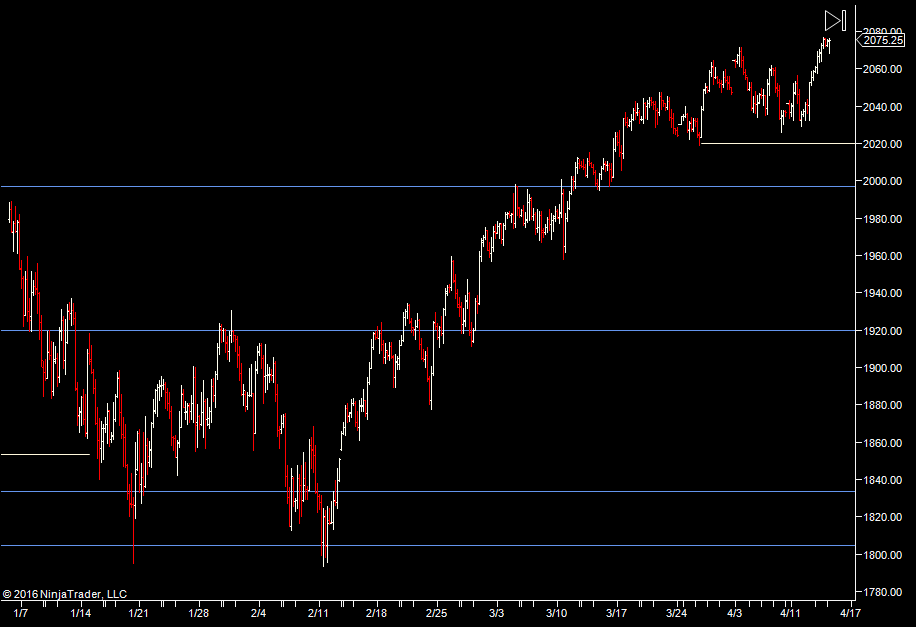This screenshot has height=627, width=916.
Task: Click the short white line near 1855
Action: (x=45, y=454)
